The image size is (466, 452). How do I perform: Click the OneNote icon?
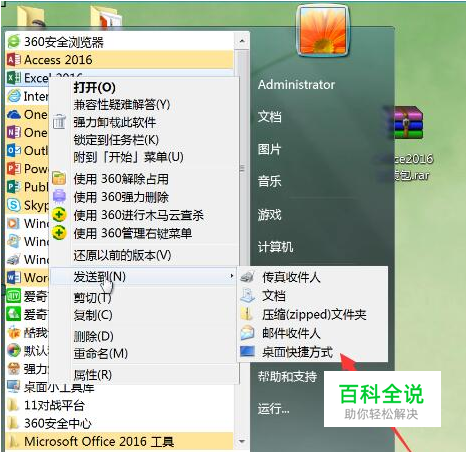point(14,132)
